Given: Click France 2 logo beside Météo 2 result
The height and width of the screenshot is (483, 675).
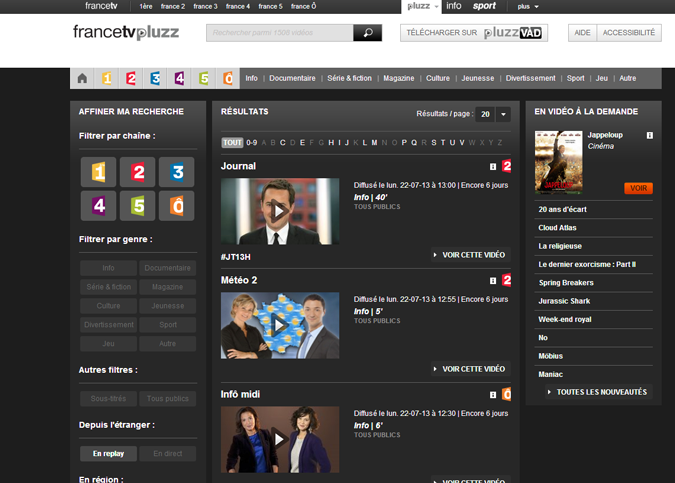Looking at the screenshot, I should click(507, 280).
